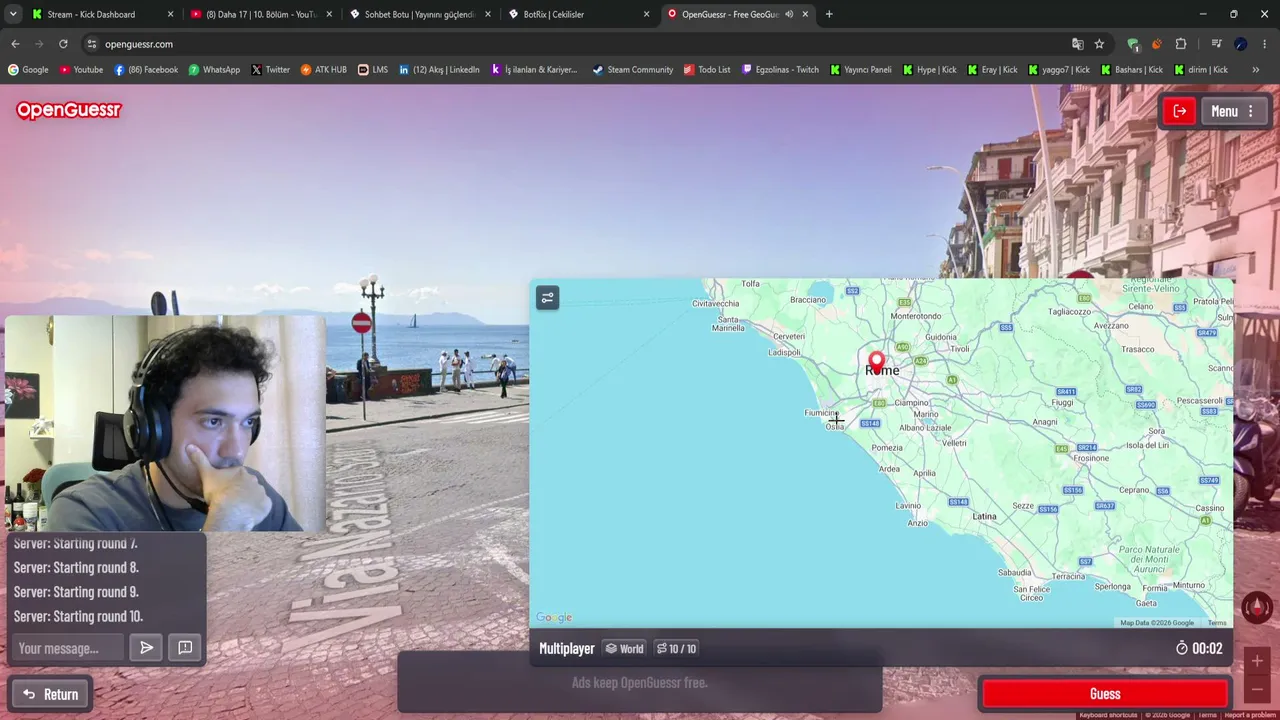Reload the openguessr.com page
The height and width of the screenshot is (720, 1280).
click(x=63, y=44)
